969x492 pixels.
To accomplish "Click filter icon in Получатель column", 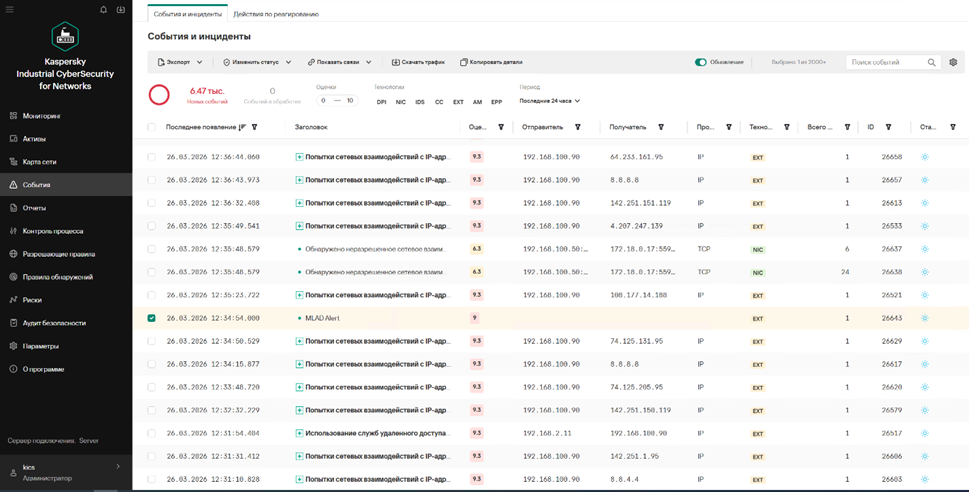I will [x=661, y=127].
